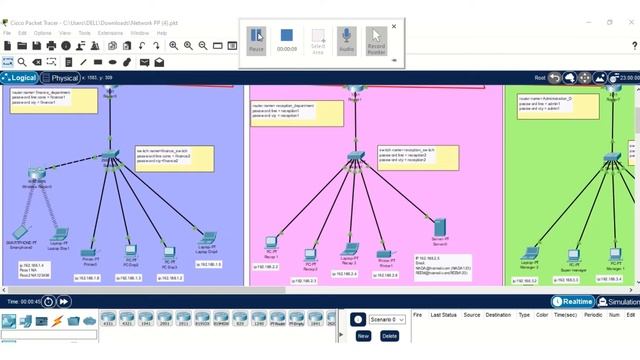The image size is (640, 360).
Task: Open the Edit menu
Action: pyautogui.click(x=22, y=33)
